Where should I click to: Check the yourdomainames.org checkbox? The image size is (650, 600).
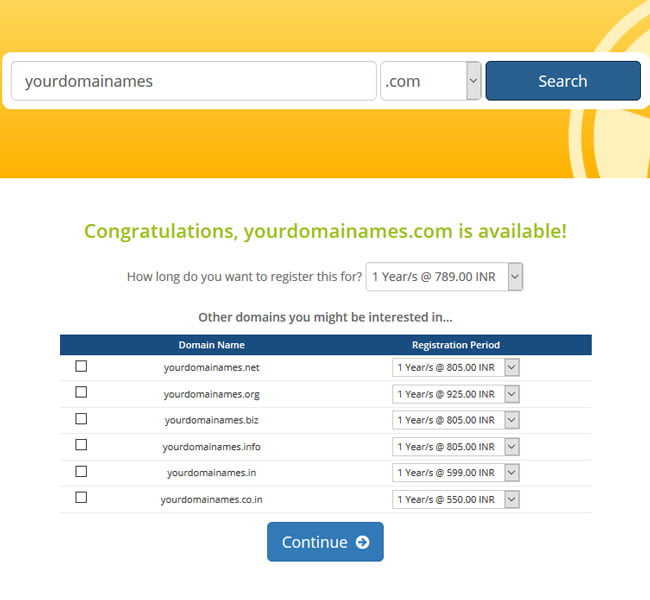[81, 392]
